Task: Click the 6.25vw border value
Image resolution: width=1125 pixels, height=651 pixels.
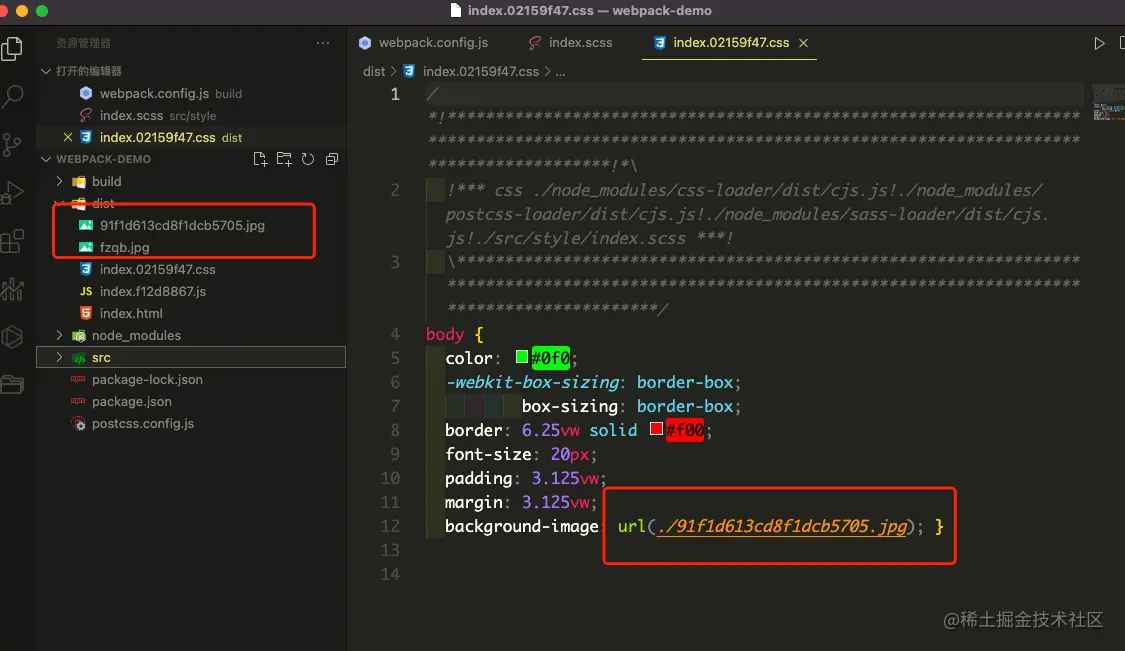Action: coord(550,430)
